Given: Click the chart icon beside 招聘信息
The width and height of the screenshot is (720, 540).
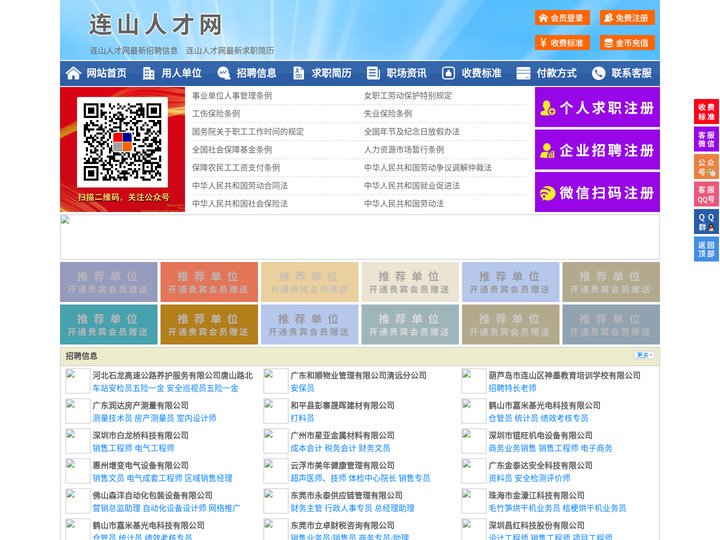Looking at the screenshot, I should point(224,73).
